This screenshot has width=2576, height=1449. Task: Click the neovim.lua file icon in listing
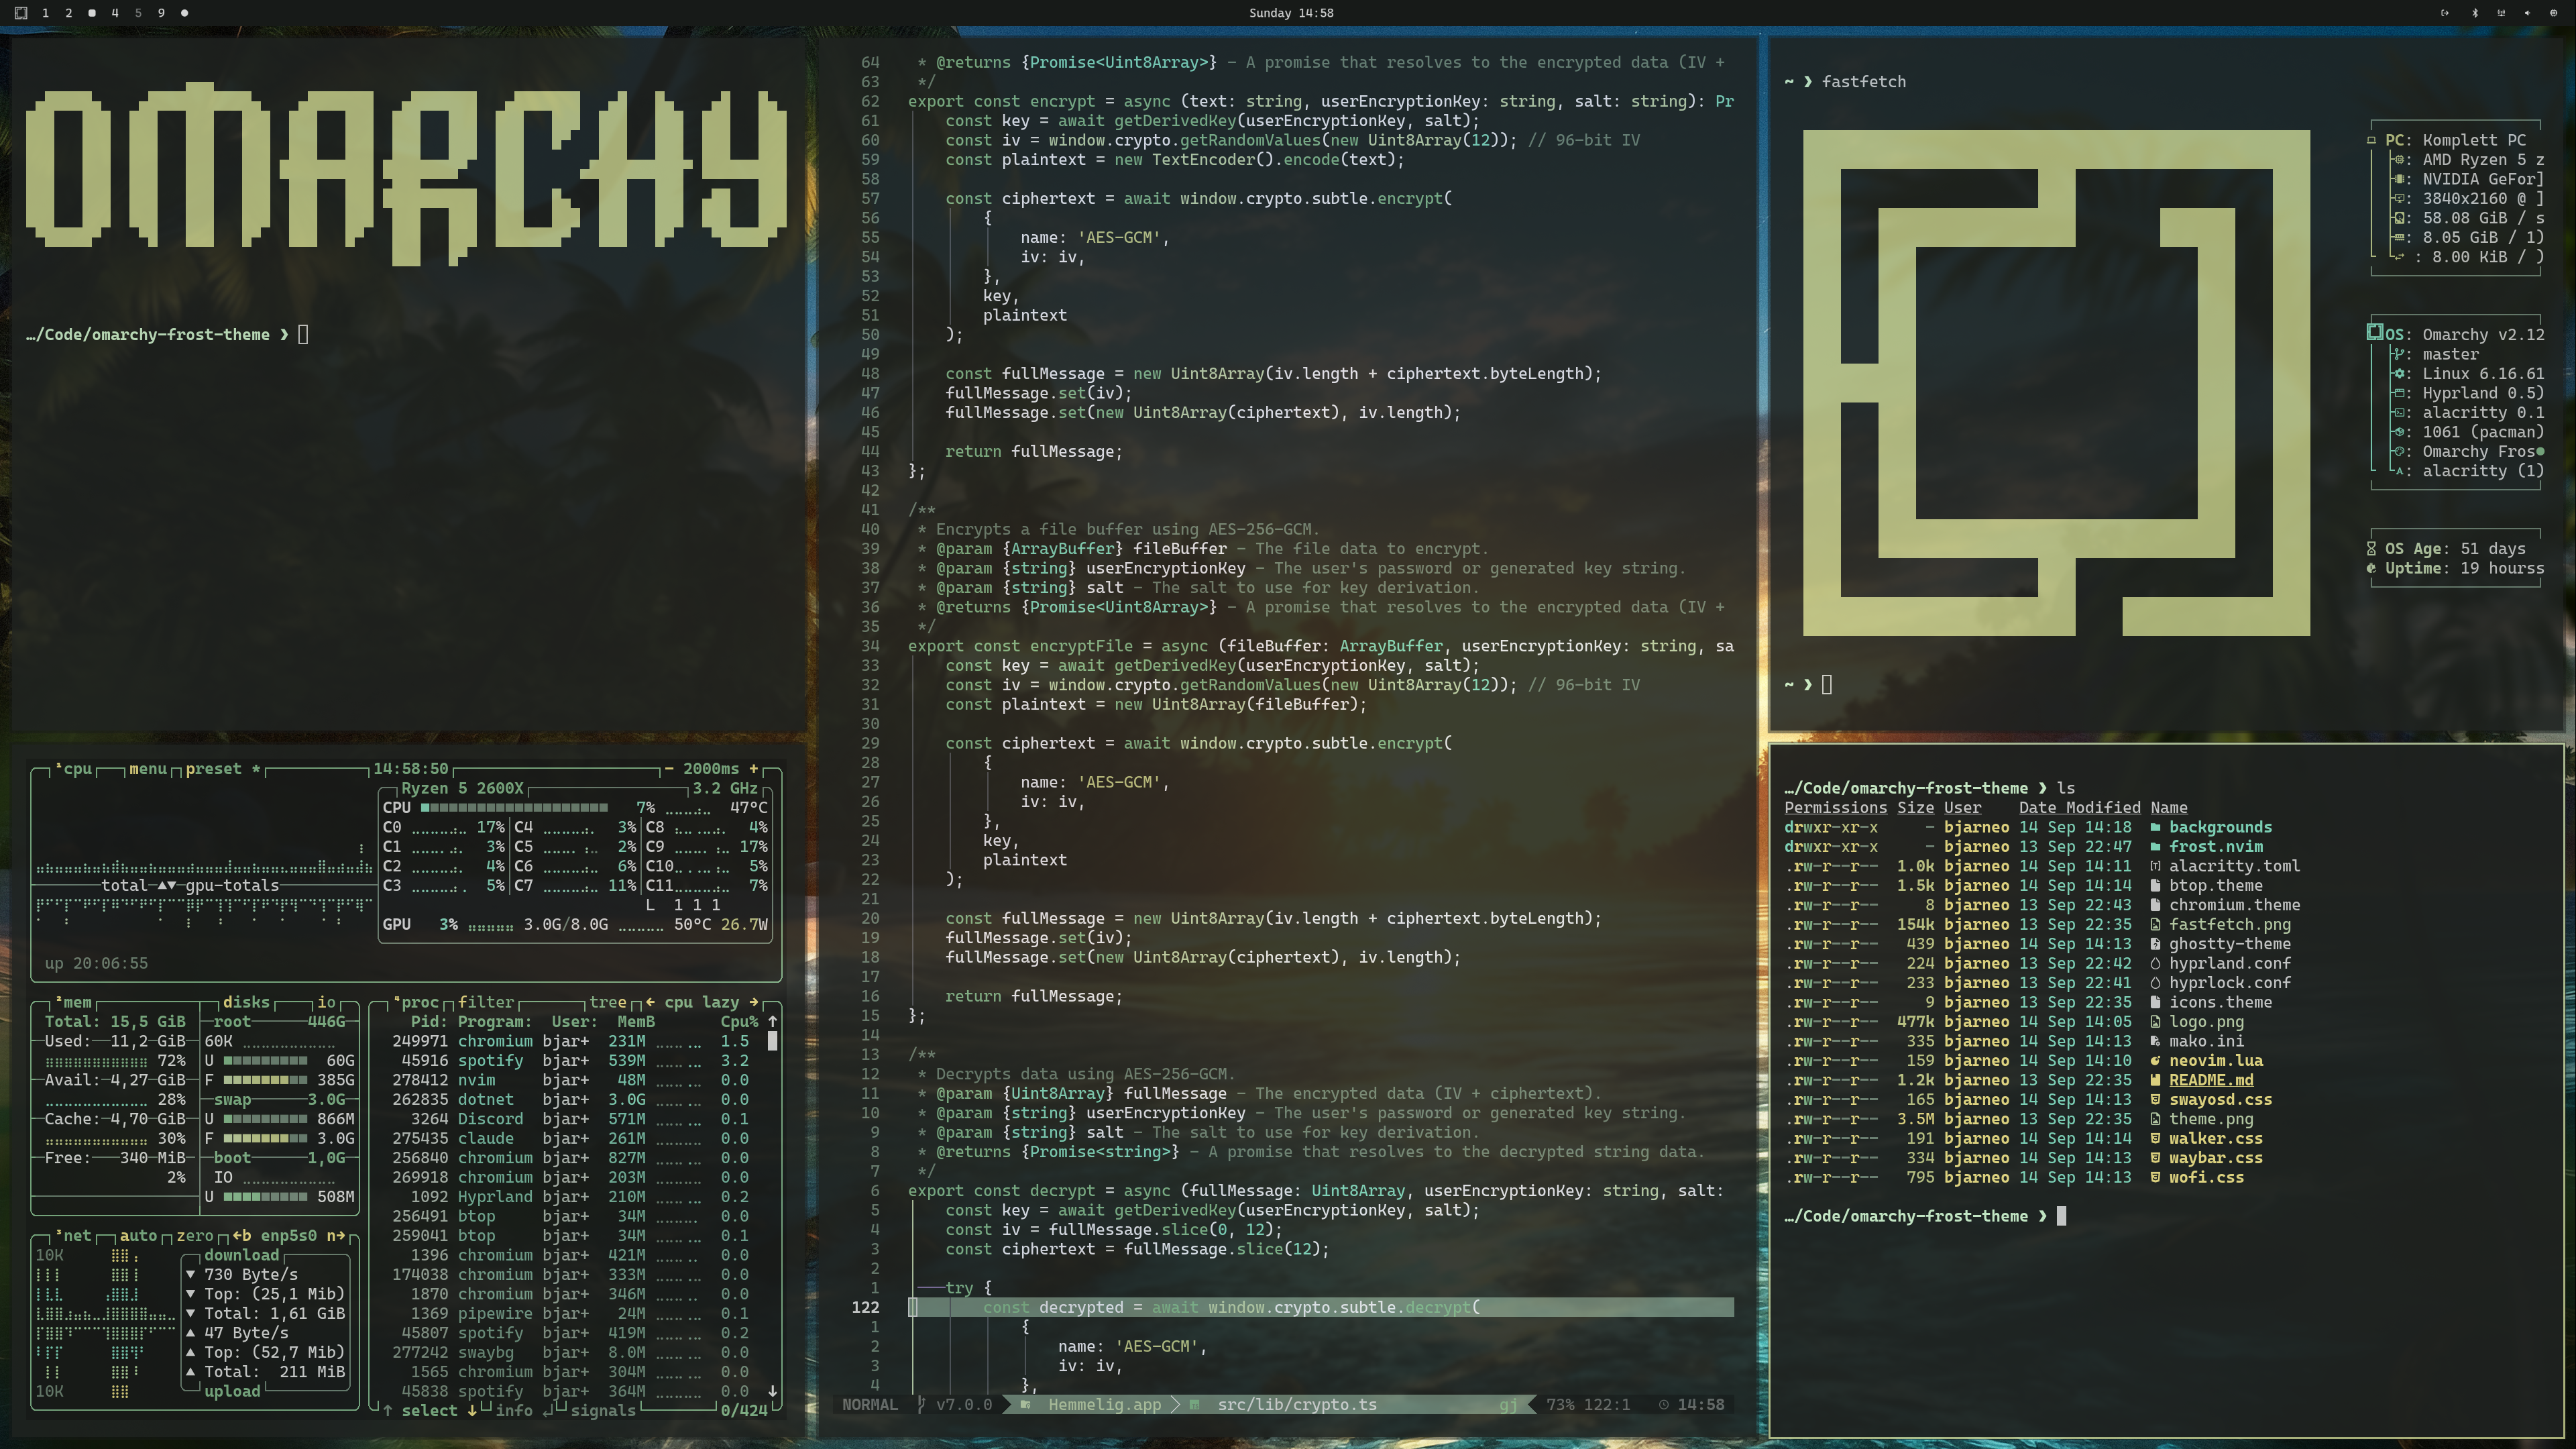click(2155, 1061)
